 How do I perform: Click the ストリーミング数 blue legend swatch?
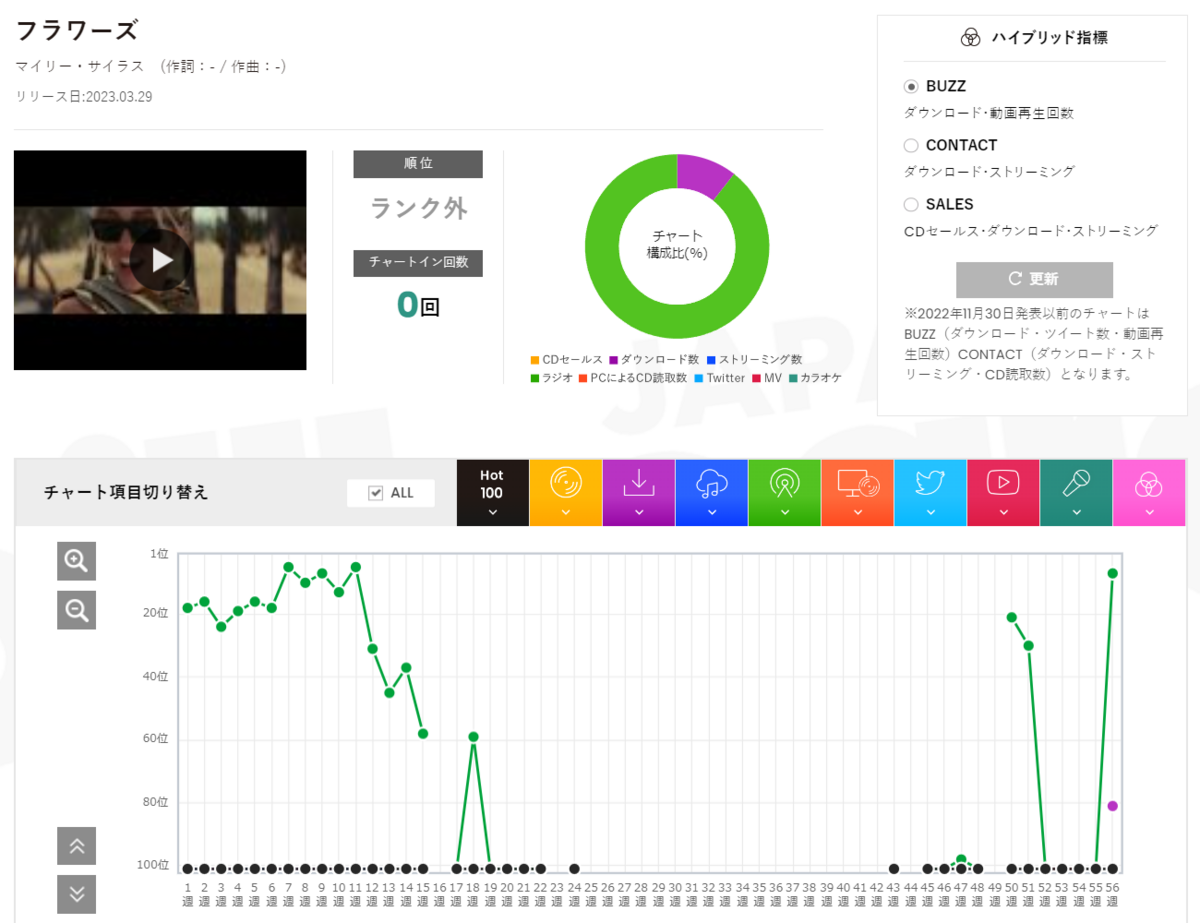(x=711, y=360)
